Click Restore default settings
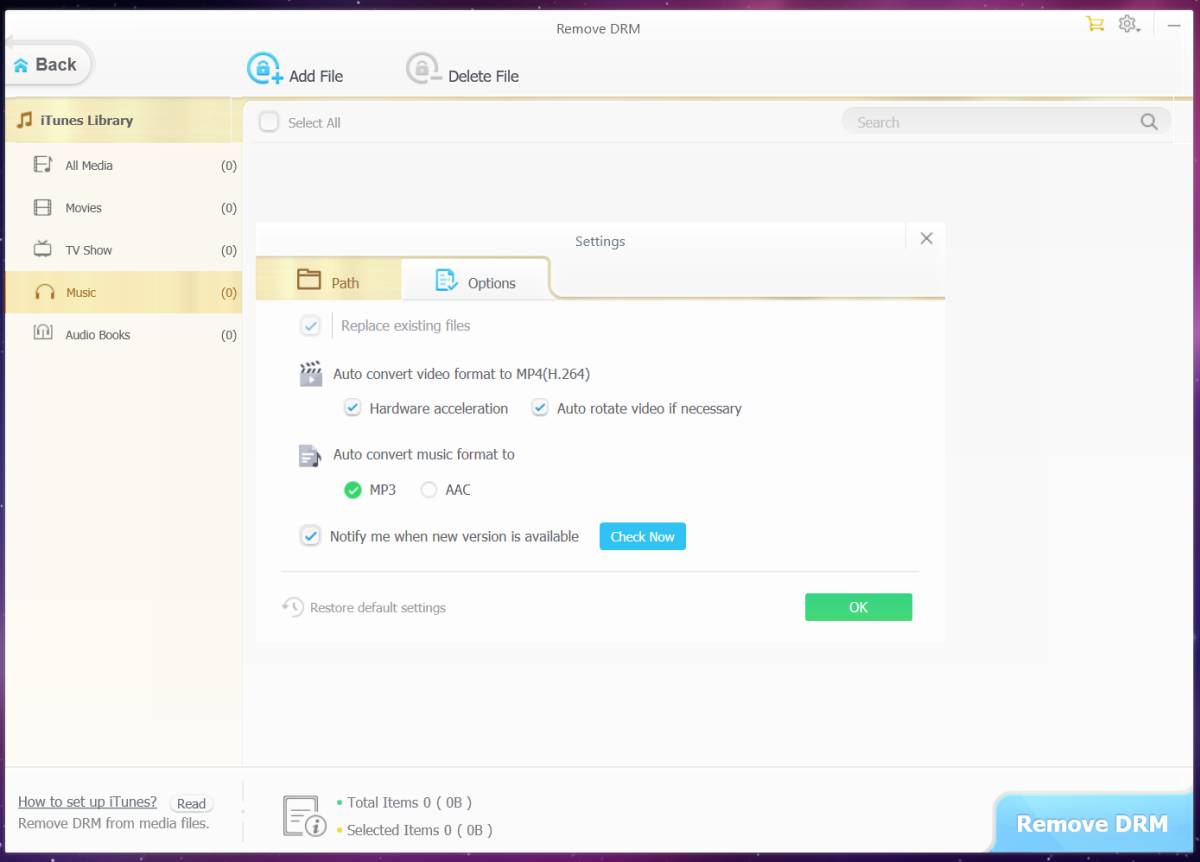The image size is (1200, 862). tap(378, 607)
